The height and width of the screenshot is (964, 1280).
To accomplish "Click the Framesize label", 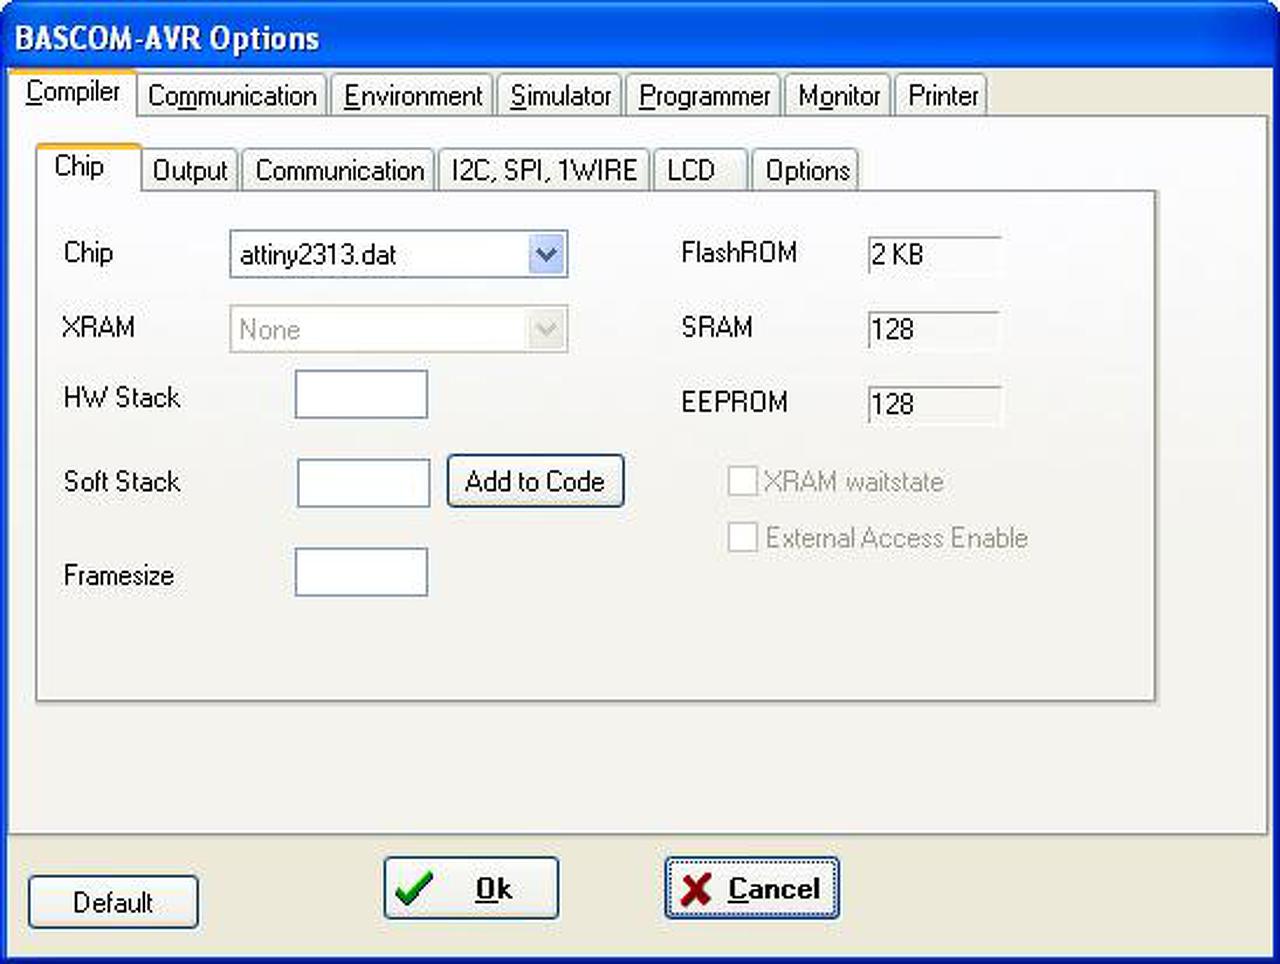I will click(x=118, y=575).
